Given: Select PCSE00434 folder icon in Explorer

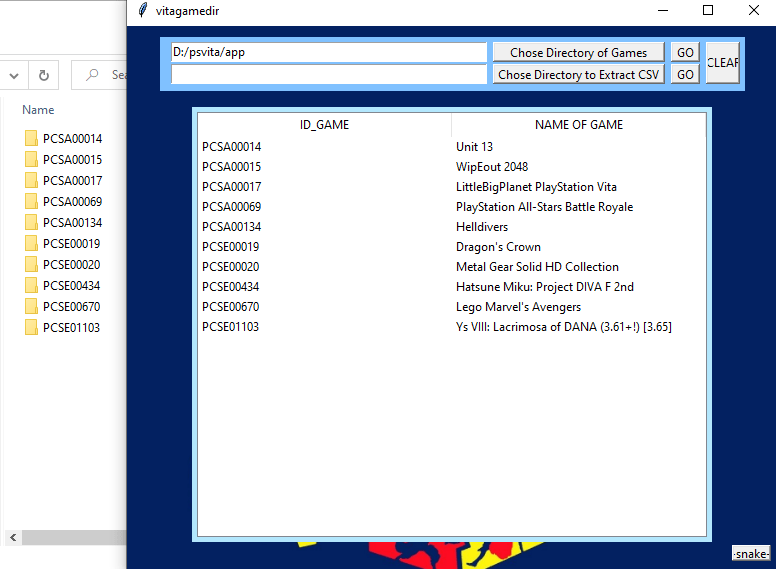Looking at the screenshot, I should coord(31,285).
